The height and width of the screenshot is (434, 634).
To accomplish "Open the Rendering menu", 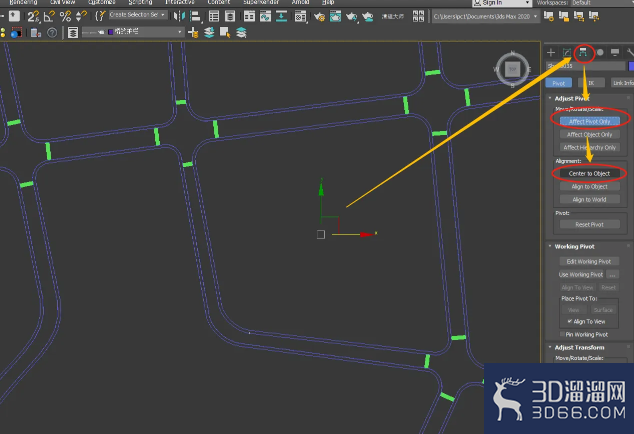I will pos(23,2).
